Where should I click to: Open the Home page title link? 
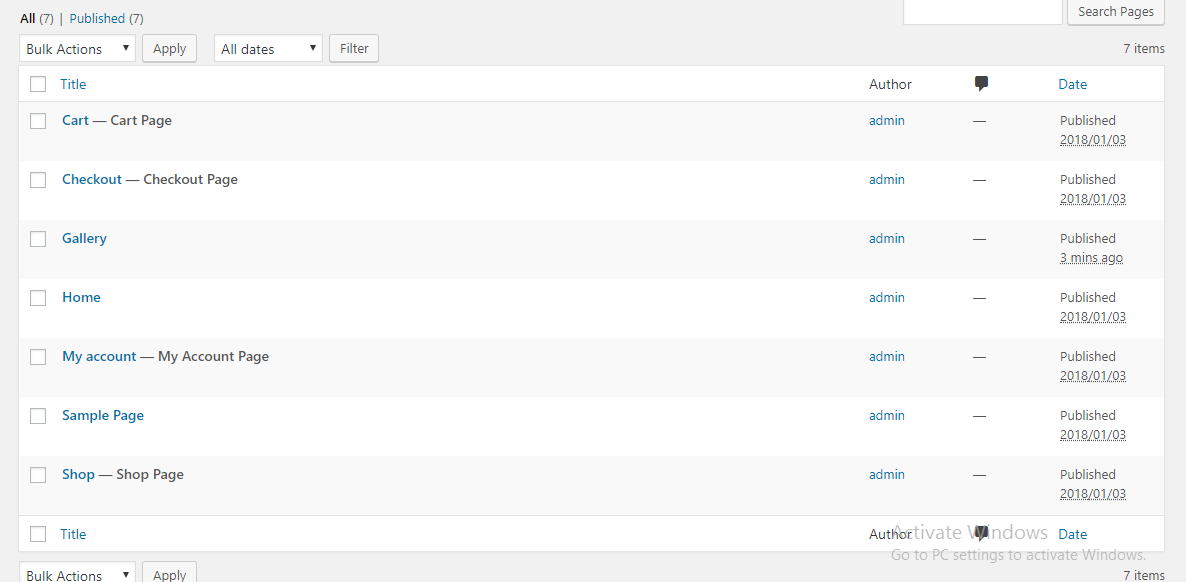click(x=81, y=298)
